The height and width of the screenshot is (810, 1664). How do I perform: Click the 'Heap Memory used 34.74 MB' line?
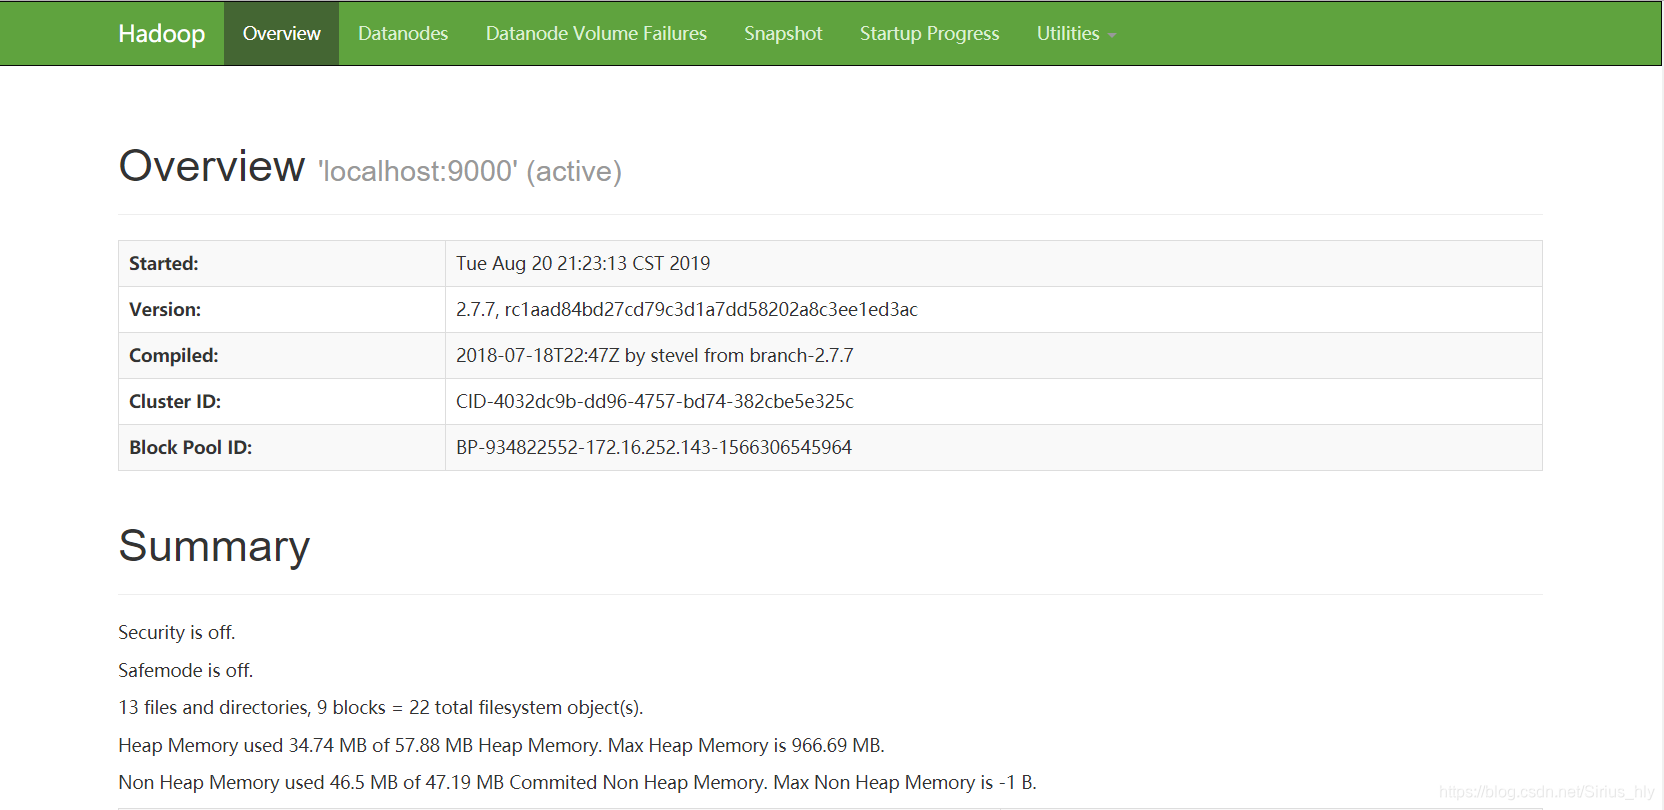(501, 746)
